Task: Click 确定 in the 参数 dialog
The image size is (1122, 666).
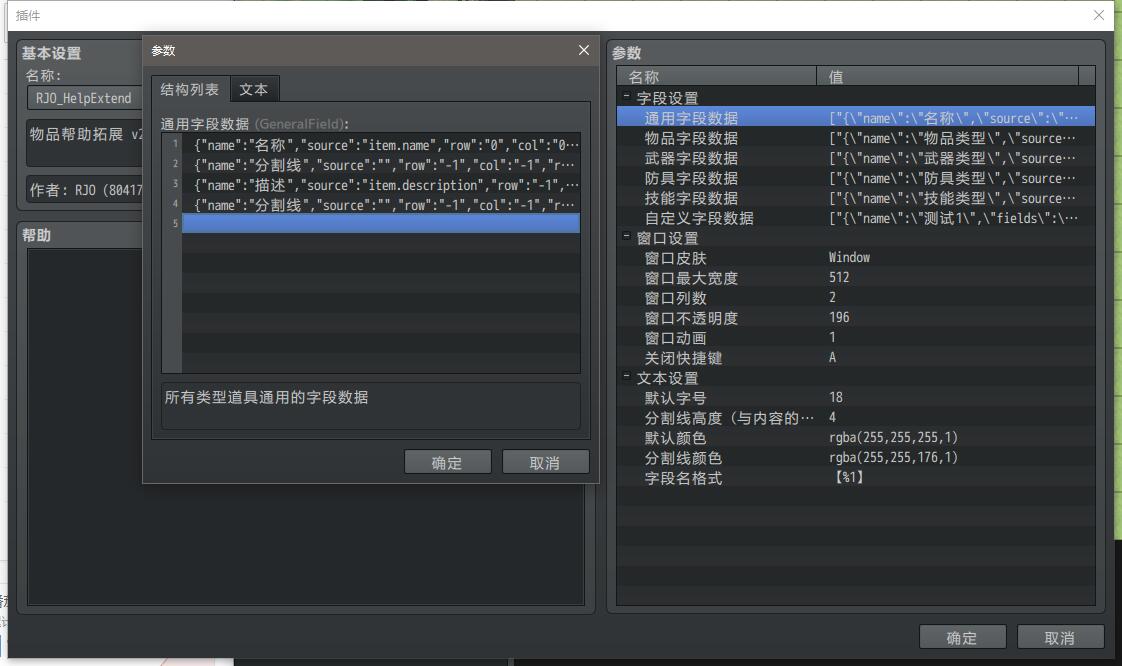Action: [x=447, y=462]
